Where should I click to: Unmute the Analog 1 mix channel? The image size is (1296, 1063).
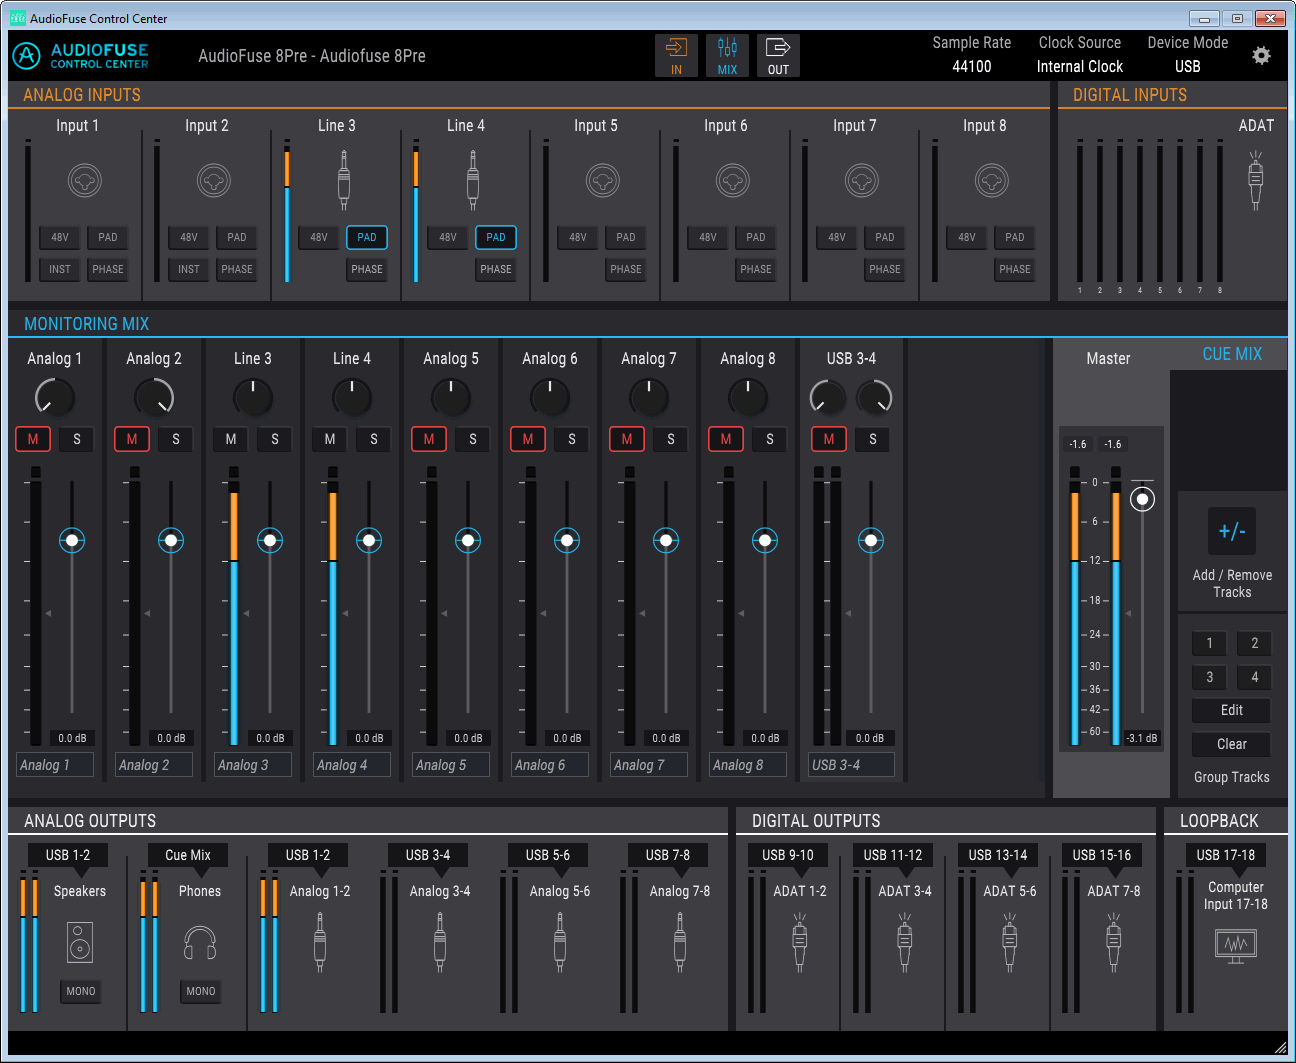pos(33,439)
